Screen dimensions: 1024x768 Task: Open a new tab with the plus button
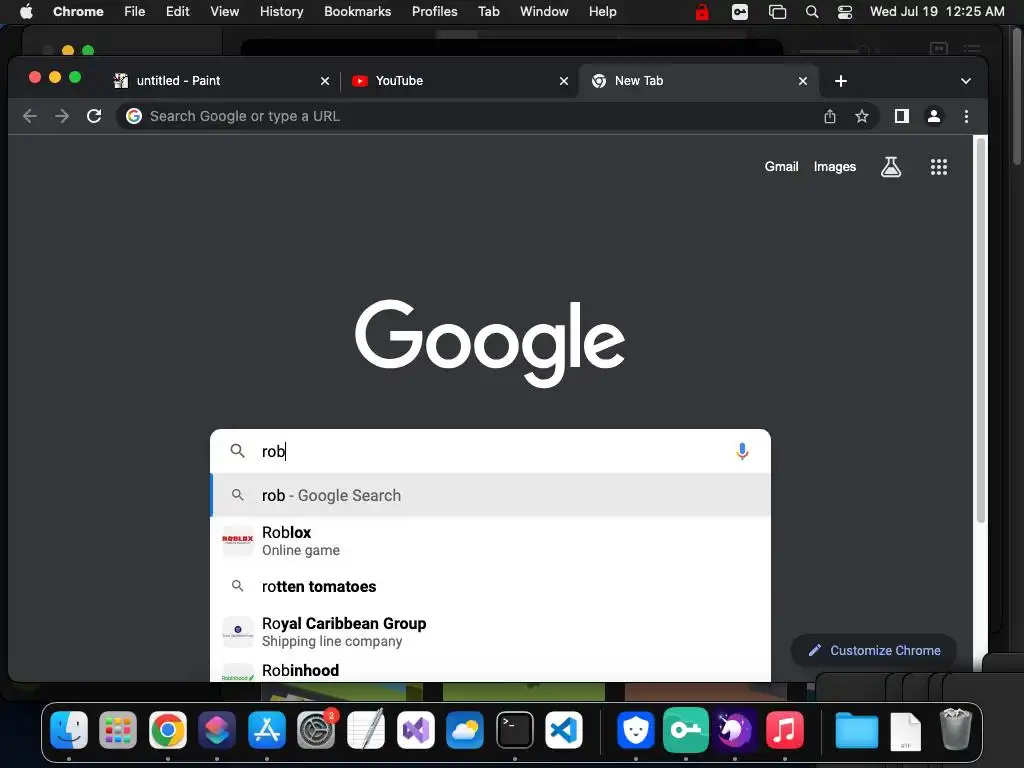pyautogui.click(x=840, y=81)
